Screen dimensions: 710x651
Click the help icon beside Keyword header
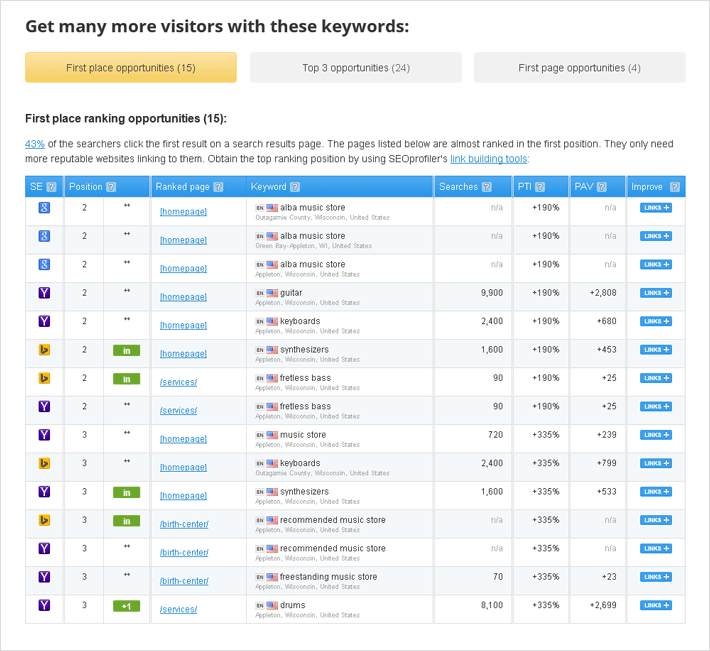295,187
